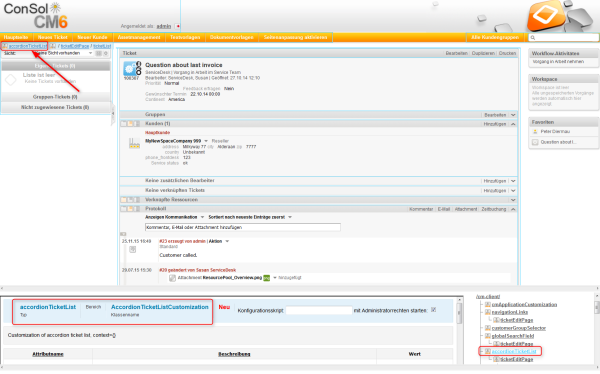This screenshot has width=600, height=374.
Task: Open the Textvorlagen menu item
Action: pyautogui.click(x=185, y=37)
